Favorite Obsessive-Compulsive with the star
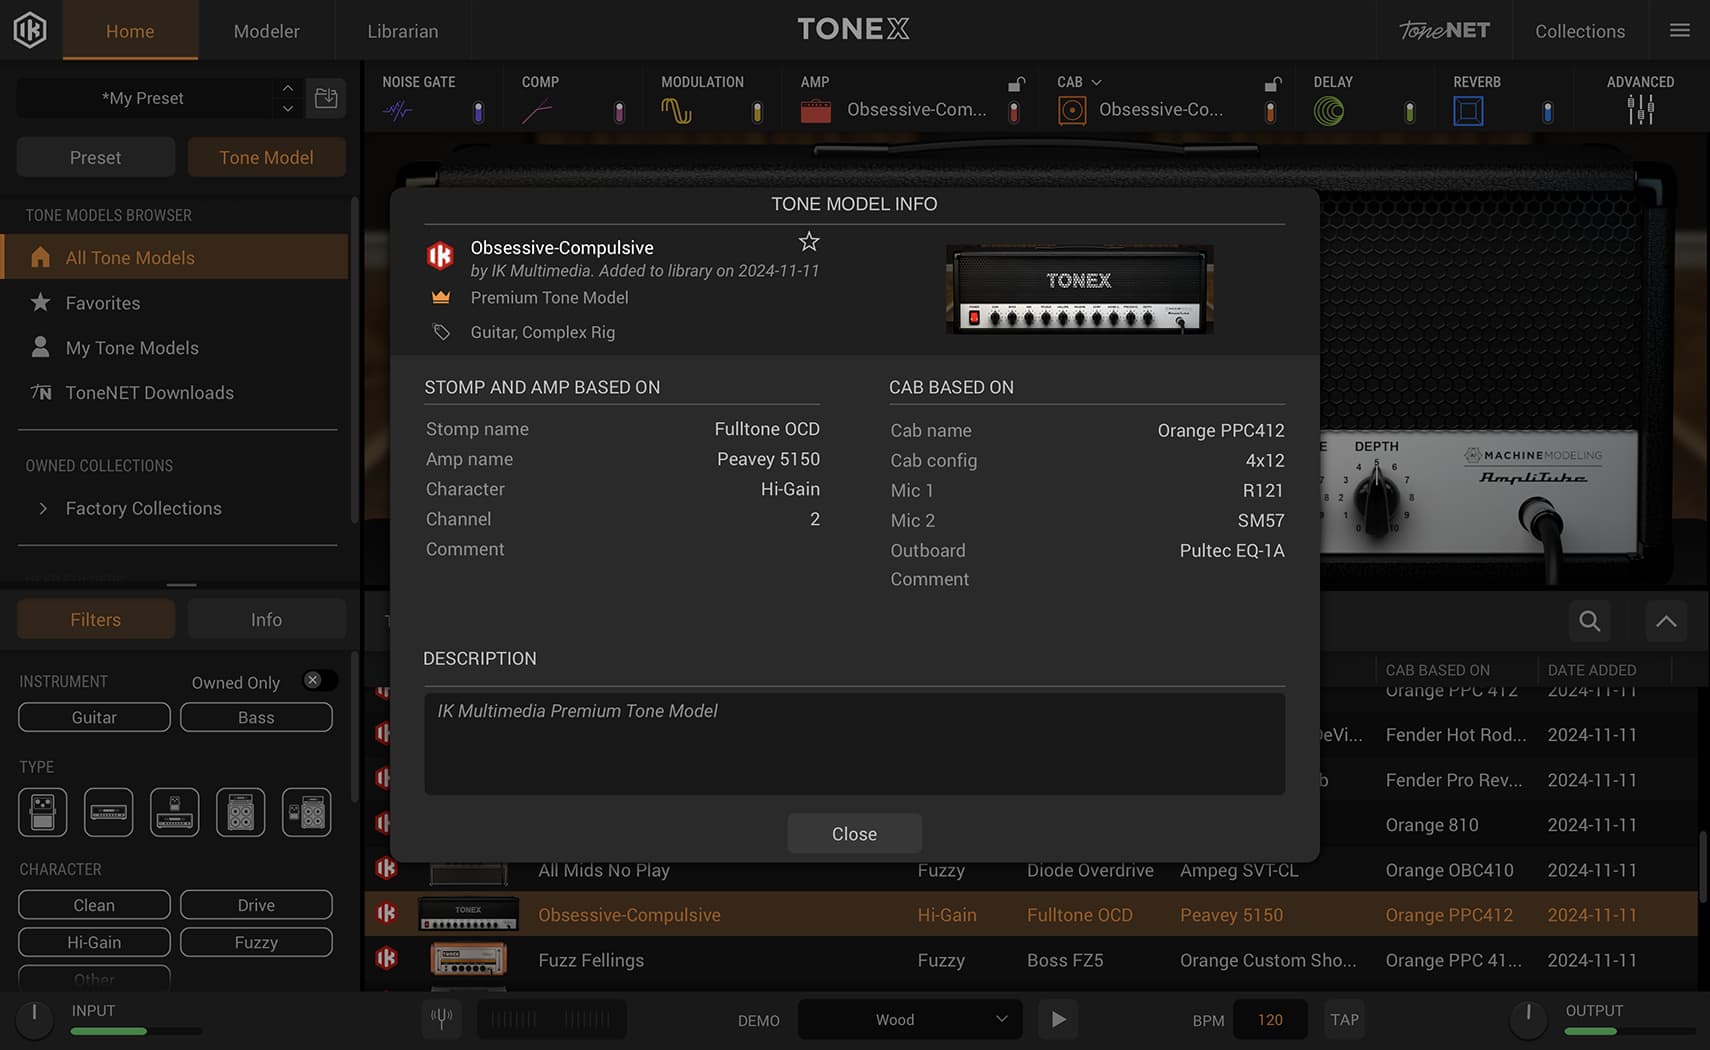Image resolution: width=1710 pixels, height=1050 pixels. pyautogui.click(x=808, y=241)
